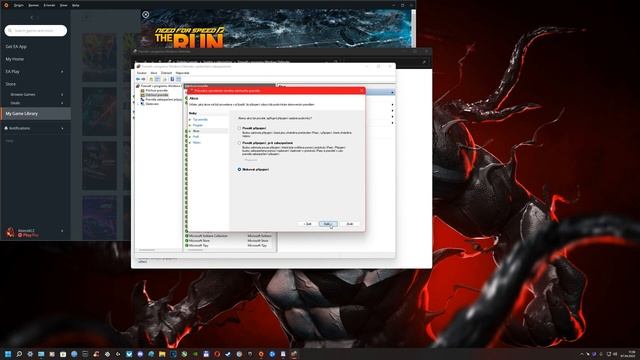
Task: Open the Název wizard step
Action: click(x=197, y=142)
